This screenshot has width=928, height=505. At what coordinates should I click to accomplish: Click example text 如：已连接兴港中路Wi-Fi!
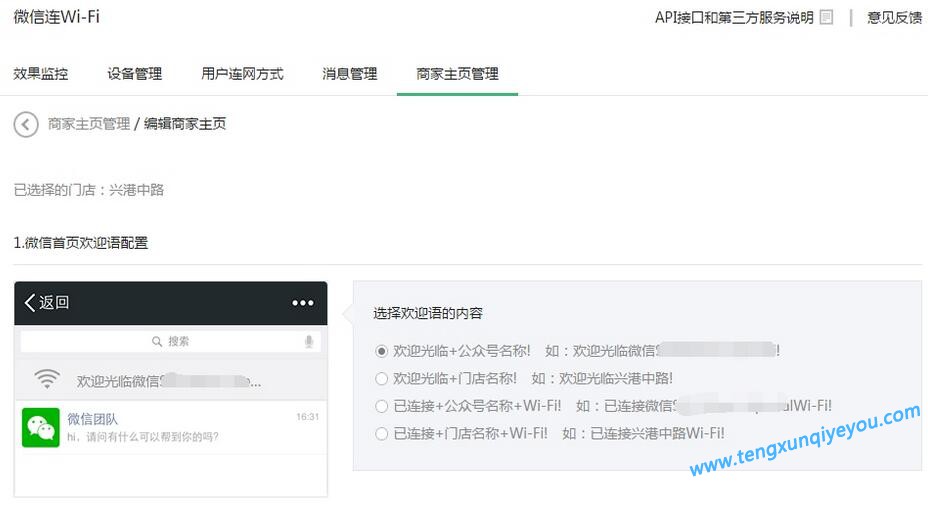(643, 433)
